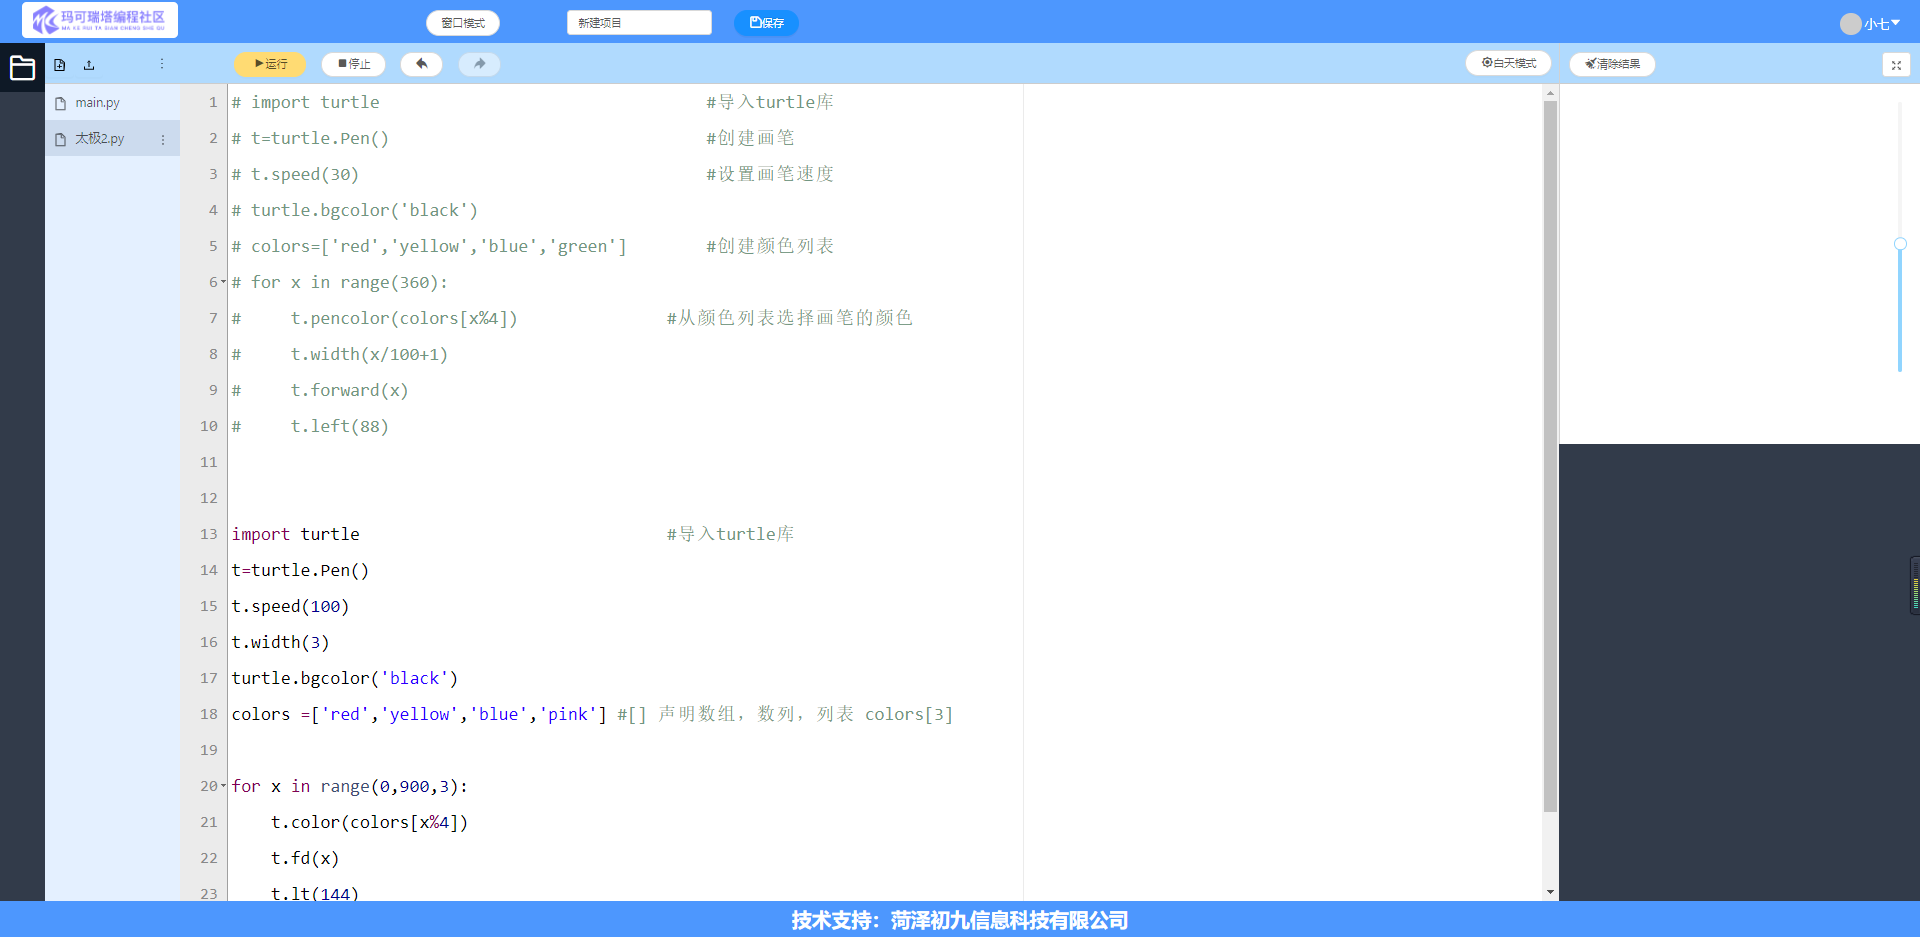Click the 停止 stop button
The width and height of the screenshot is (1920, 937).
pos(354,64)
